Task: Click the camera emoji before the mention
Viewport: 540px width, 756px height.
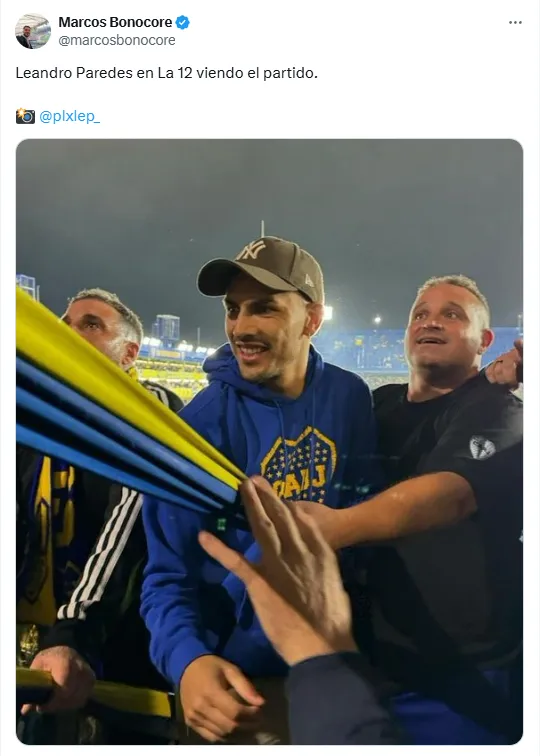Action: [x=25, y=116]
